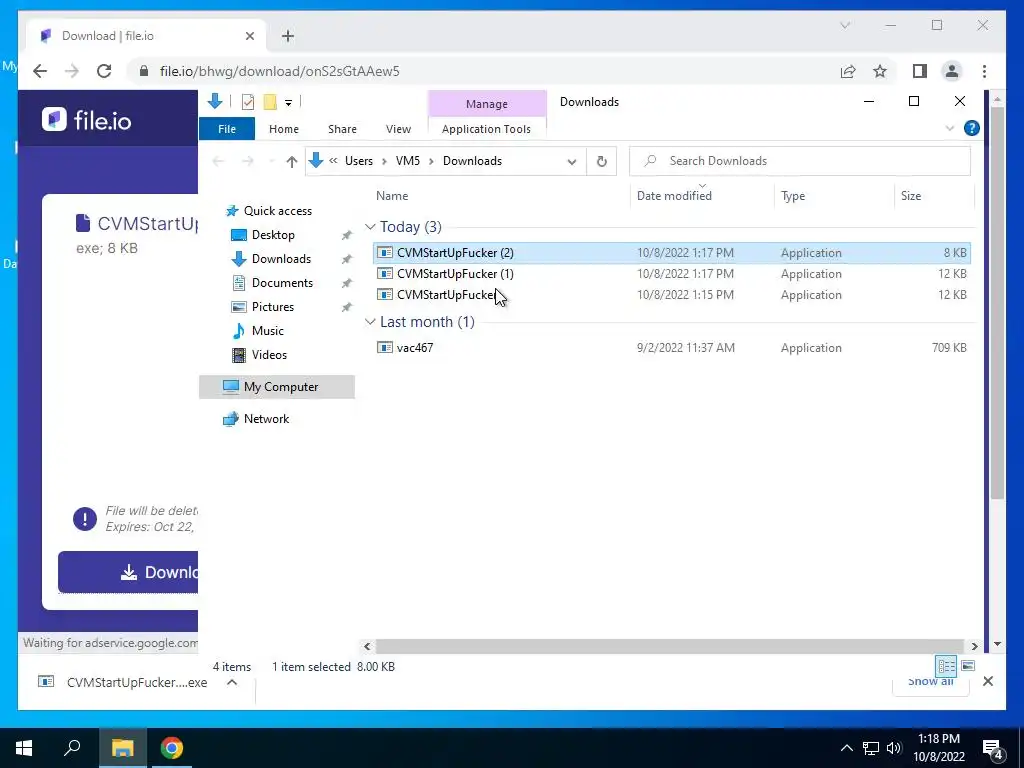Click the Recent locations dropdown arrow
1024x768 pixels.
point(271,161)
